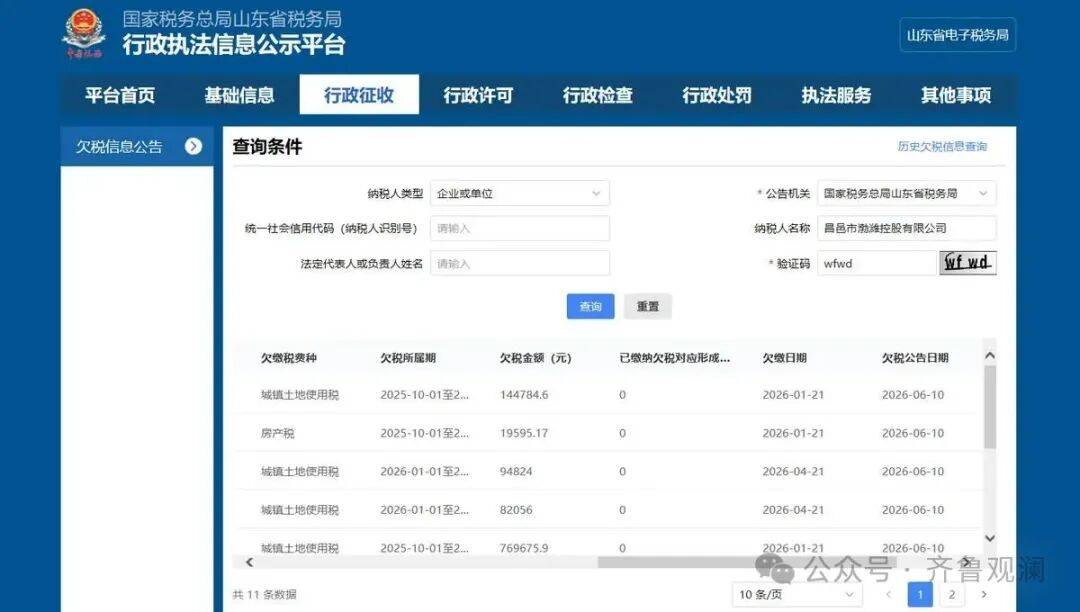Viewport: 1080px width, 612px height.
Task: Select amount cell 769675.9
Action: pos(523,549)
